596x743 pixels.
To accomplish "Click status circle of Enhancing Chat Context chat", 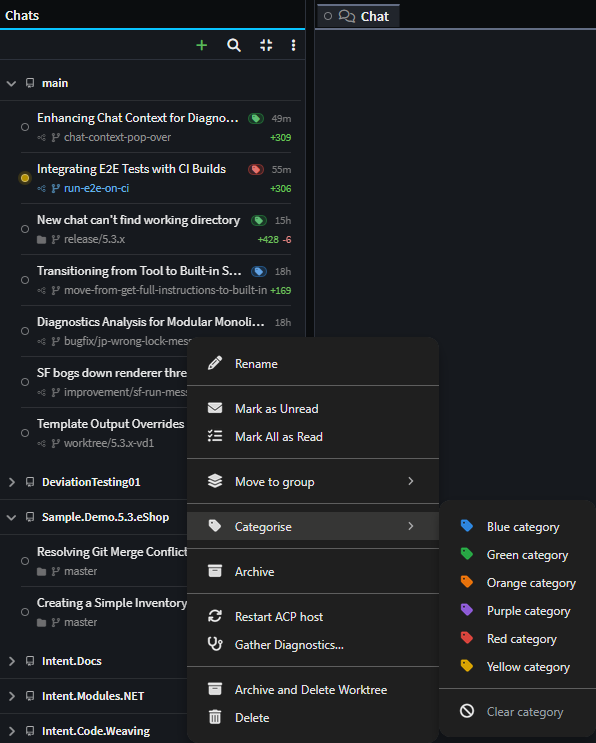I will [25, 127].
